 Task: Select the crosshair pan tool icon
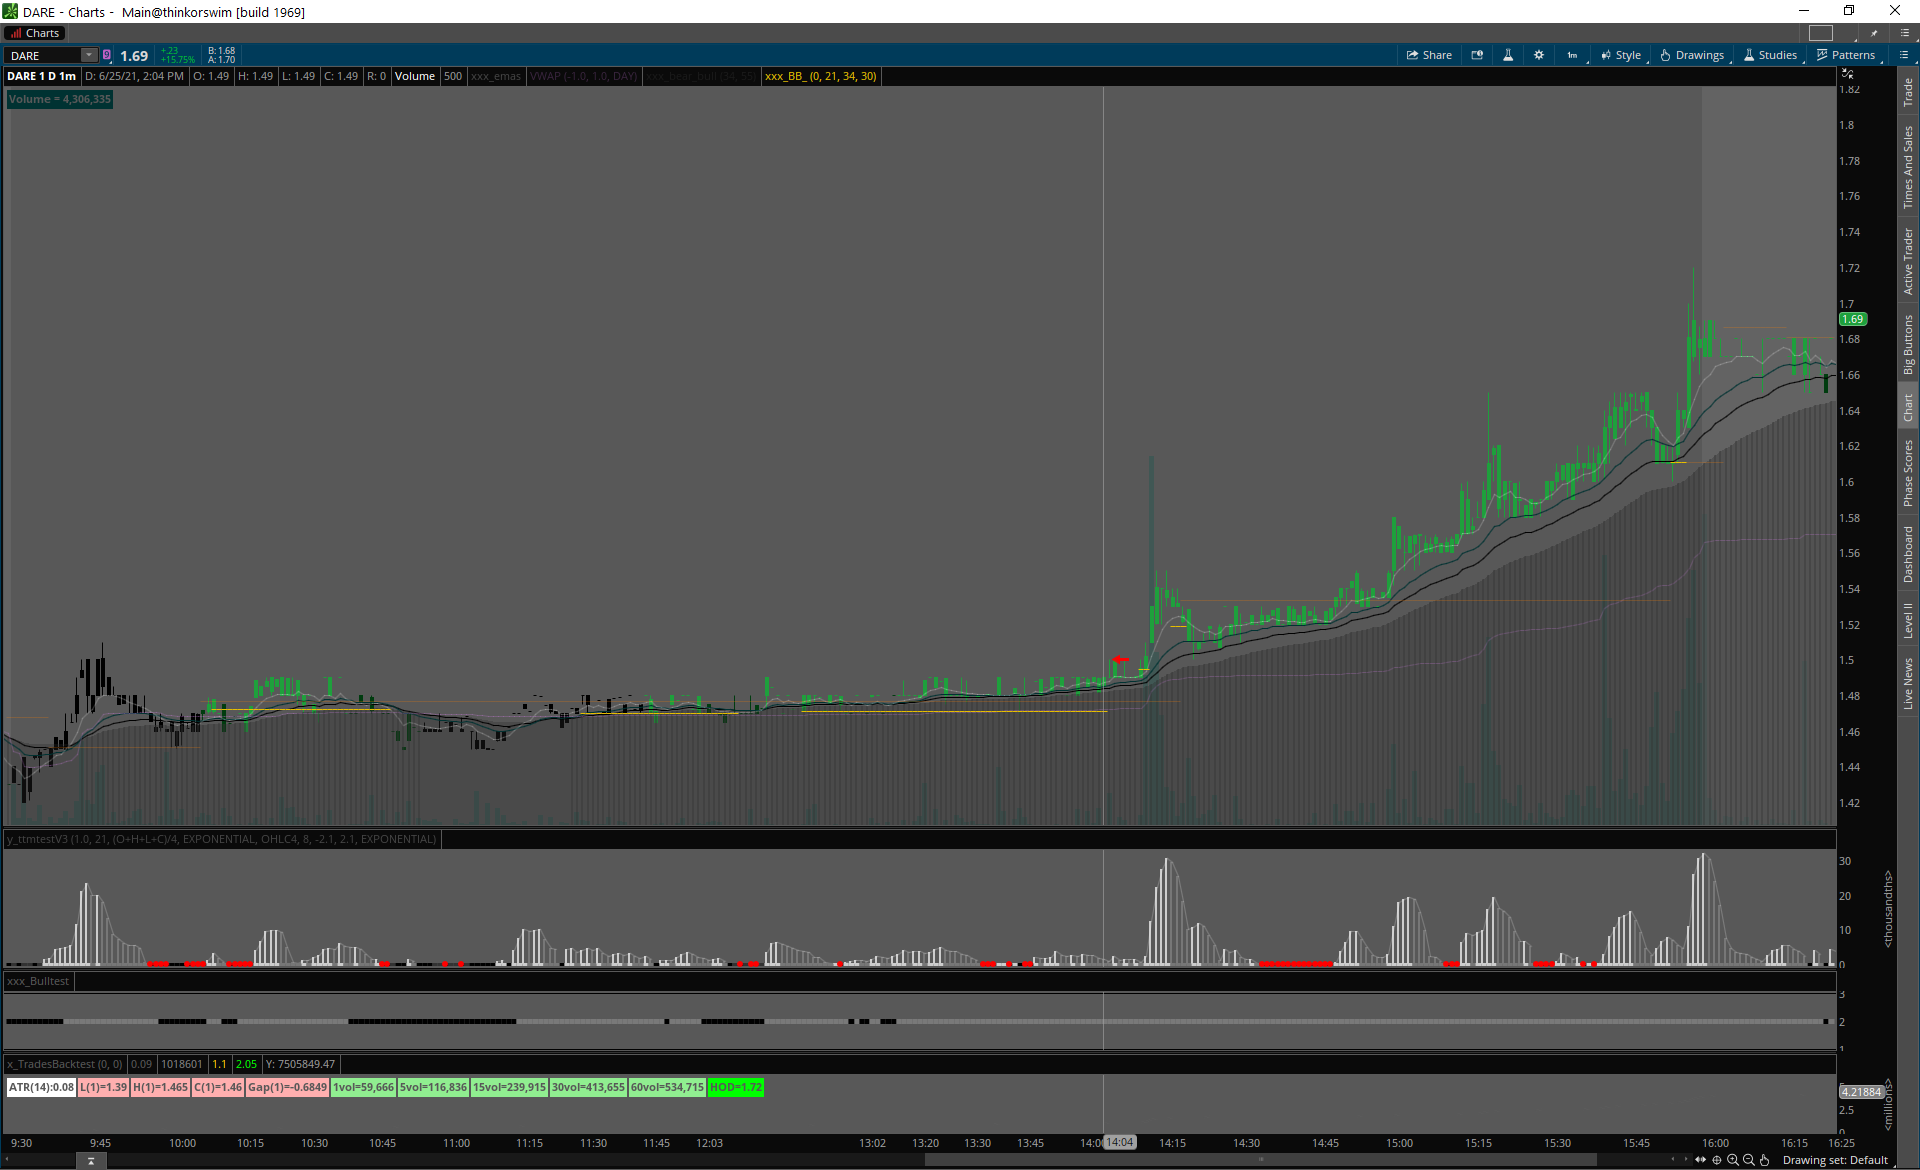1717,1160
